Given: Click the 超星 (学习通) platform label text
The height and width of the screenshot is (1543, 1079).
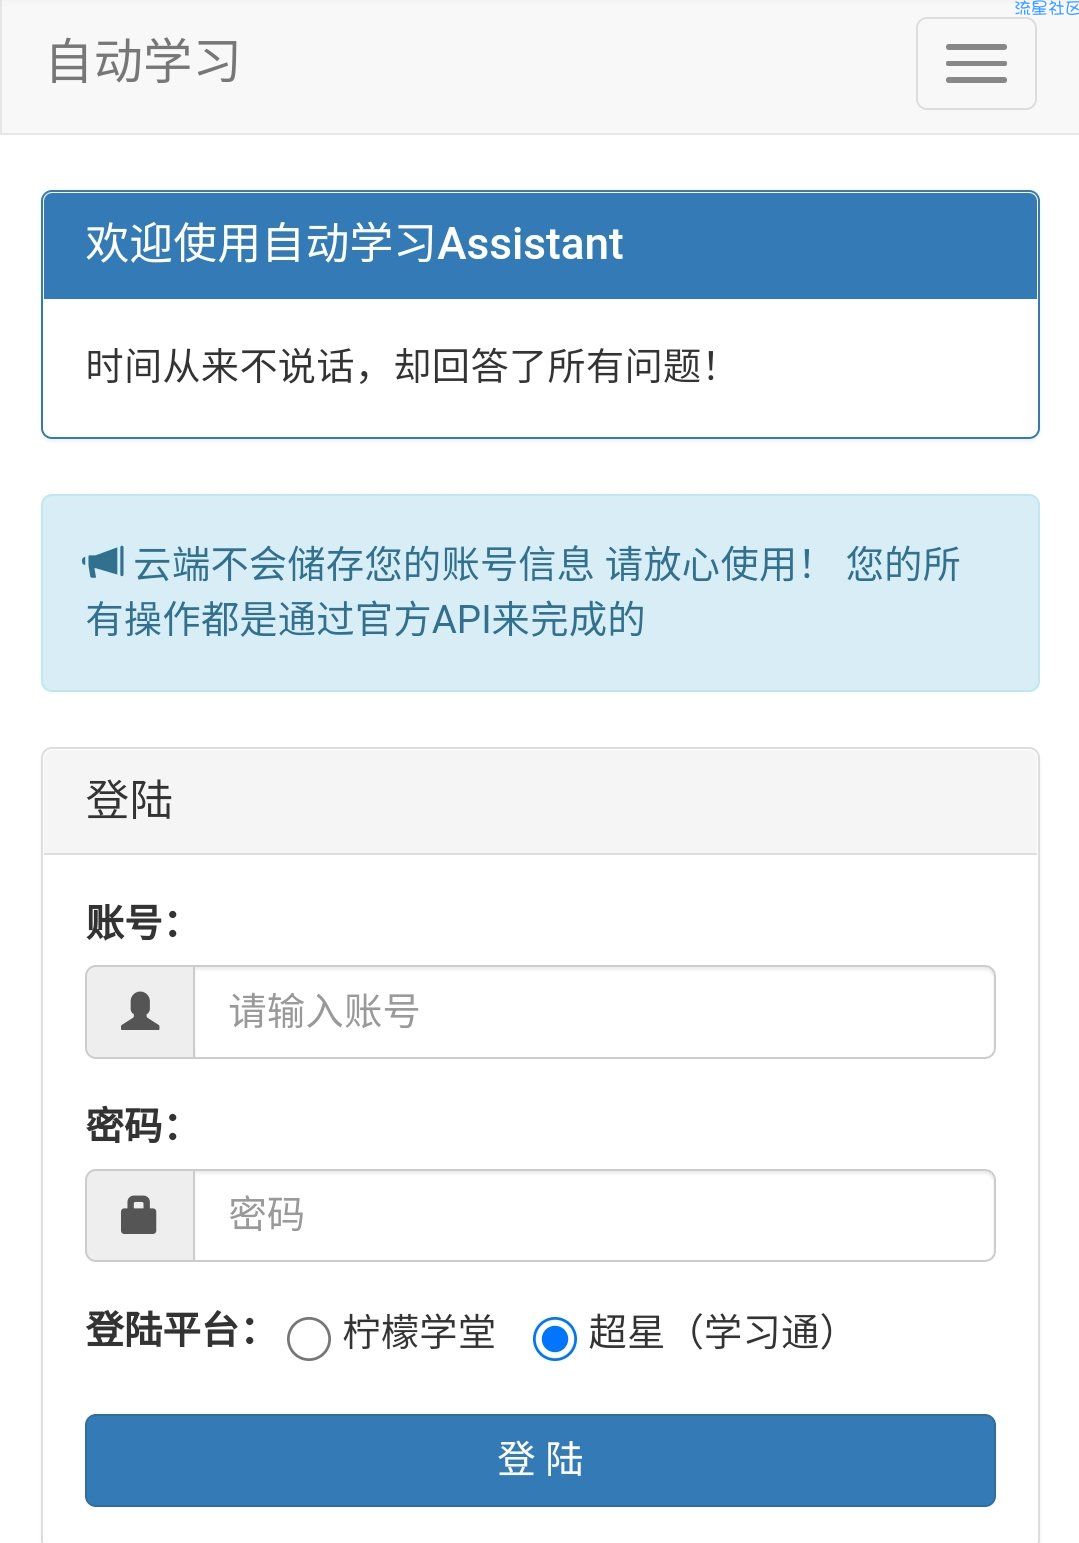Looking at the screenshot, I should 712,1333.
